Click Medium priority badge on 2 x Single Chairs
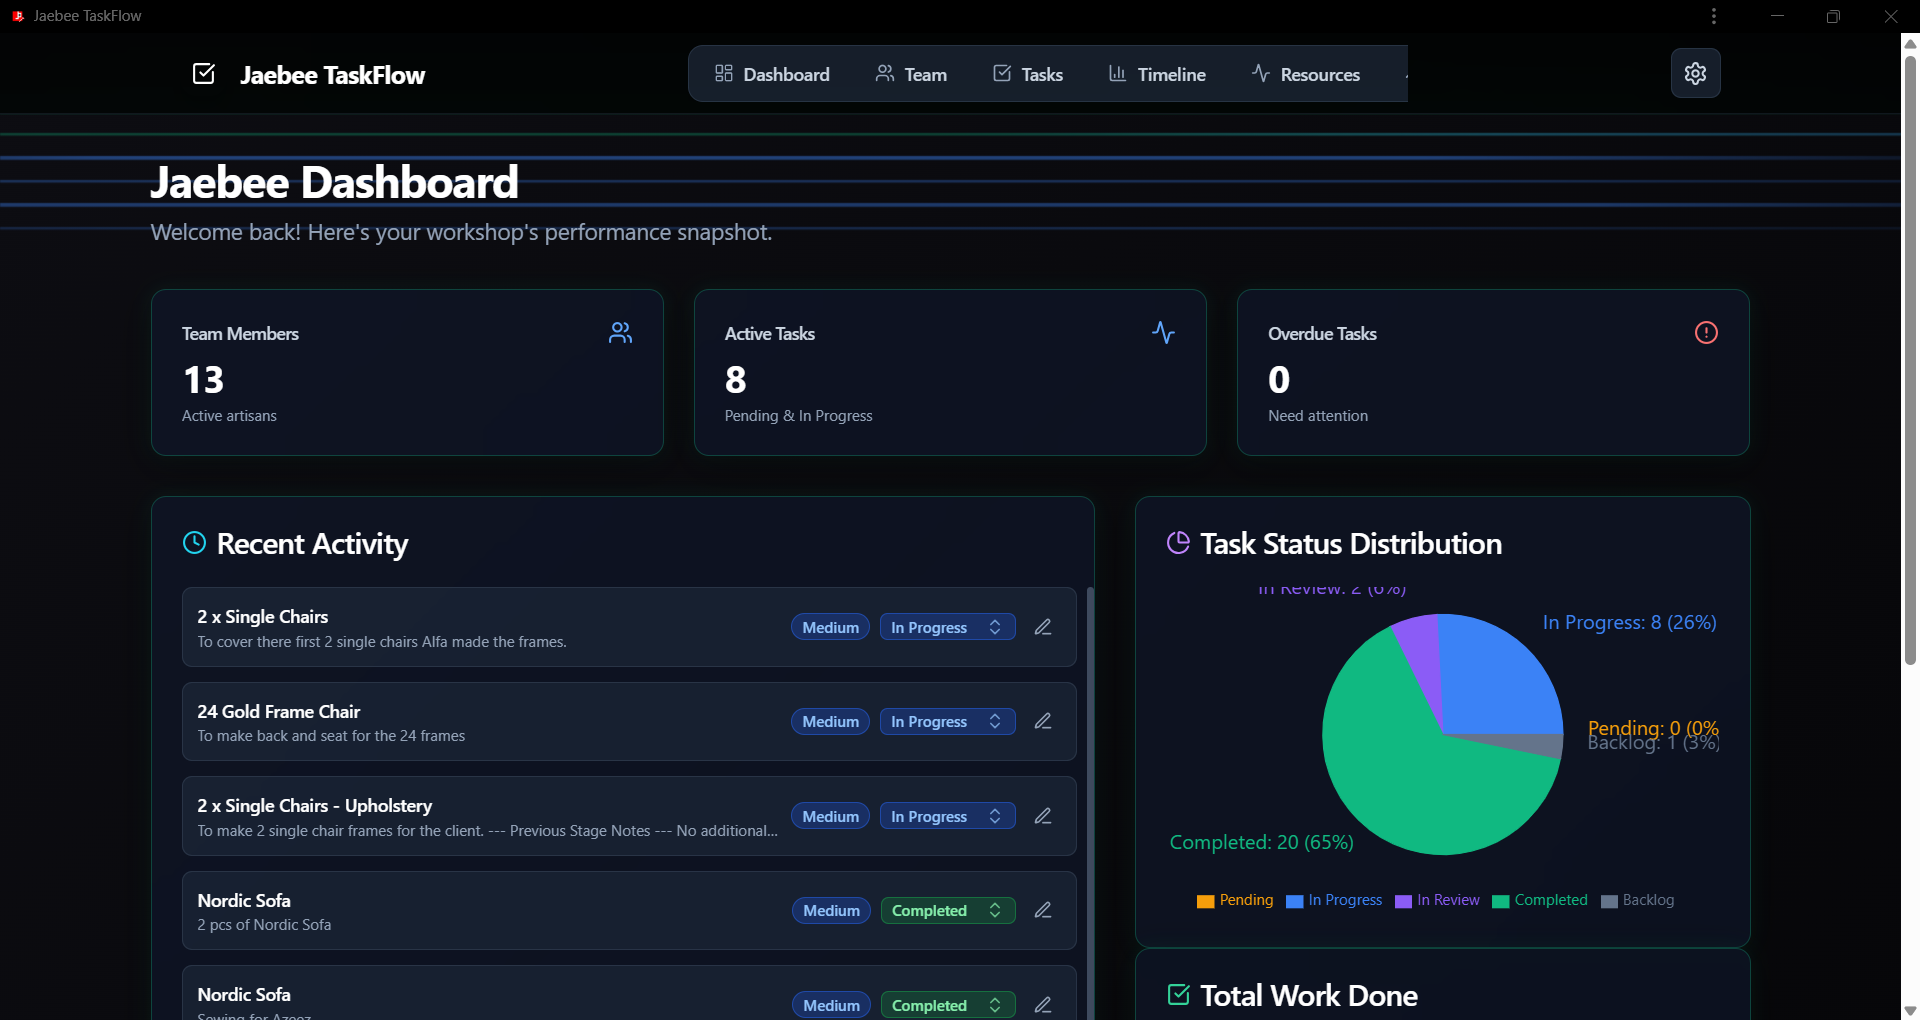 pyautogui.click(x=830, y=627)
